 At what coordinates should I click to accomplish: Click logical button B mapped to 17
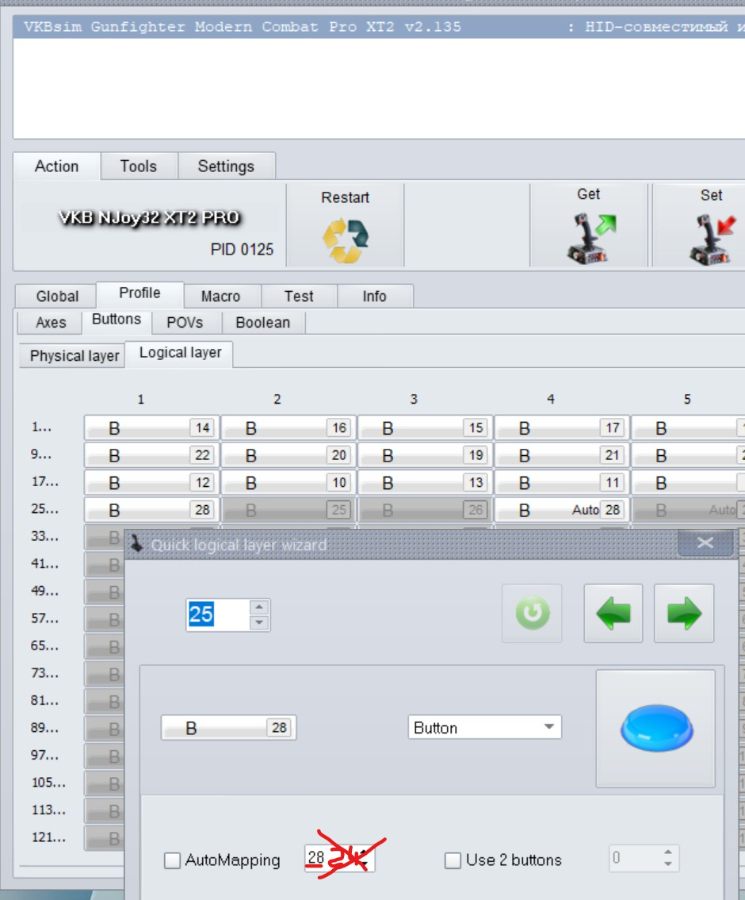(562, 428)
